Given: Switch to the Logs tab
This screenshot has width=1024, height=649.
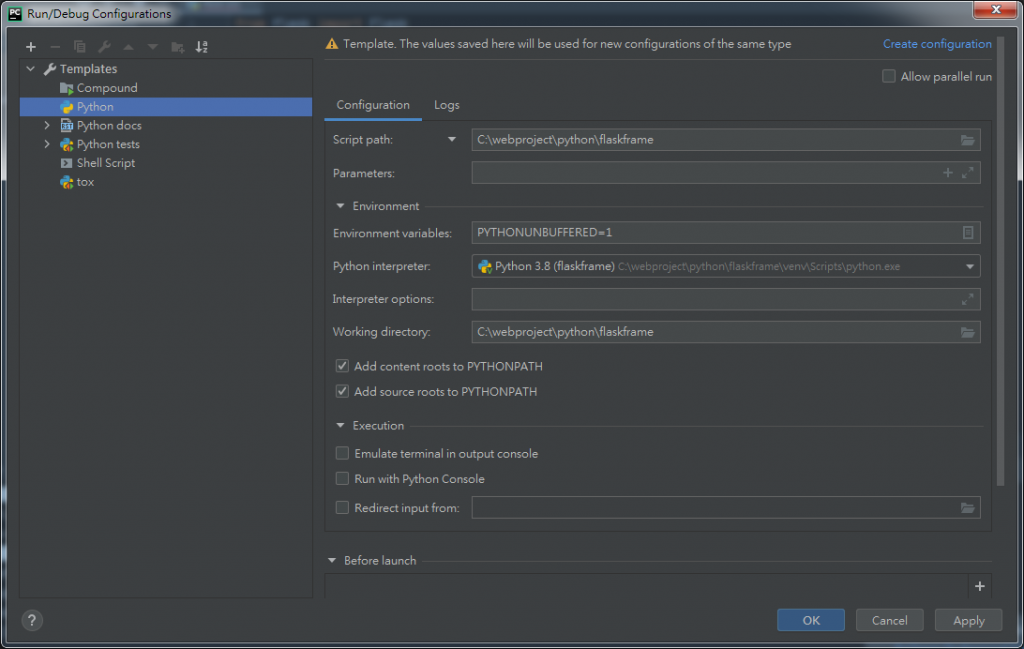Looking at the screenshot, I should (x=446, y=105).
